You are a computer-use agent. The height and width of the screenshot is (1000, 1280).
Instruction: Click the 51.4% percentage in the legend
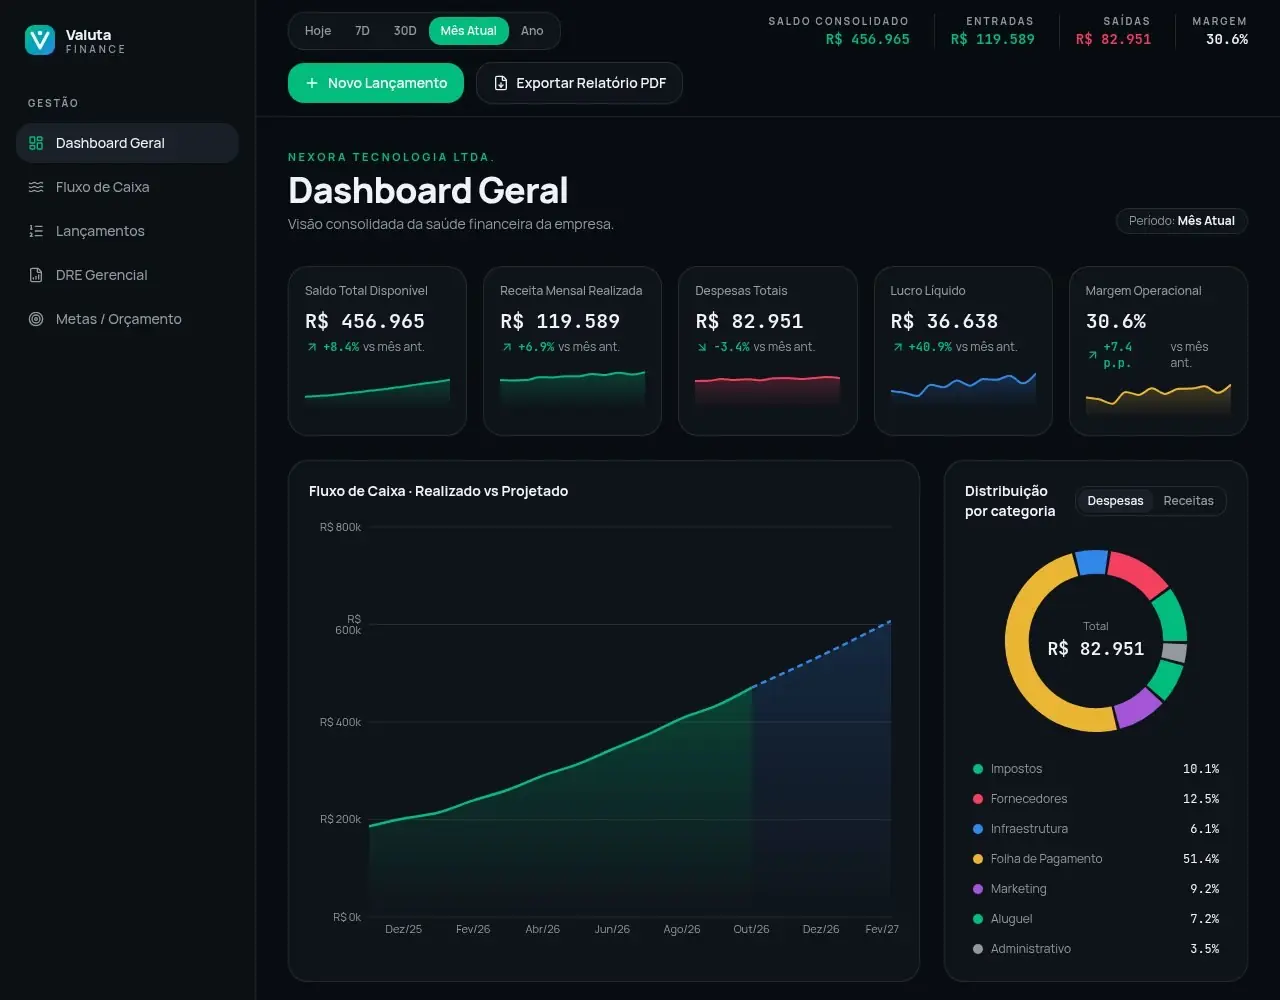tap(1201, 859)
